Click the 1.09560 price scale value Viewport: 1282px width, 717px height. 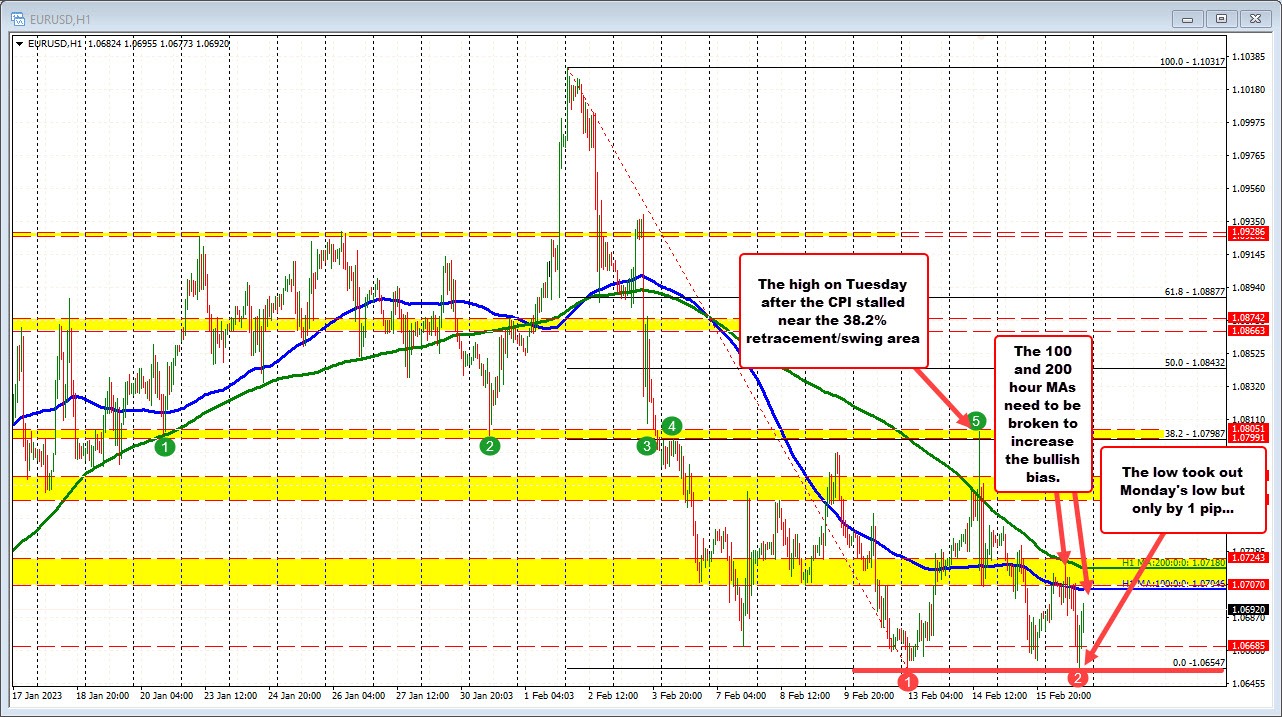1251,188
